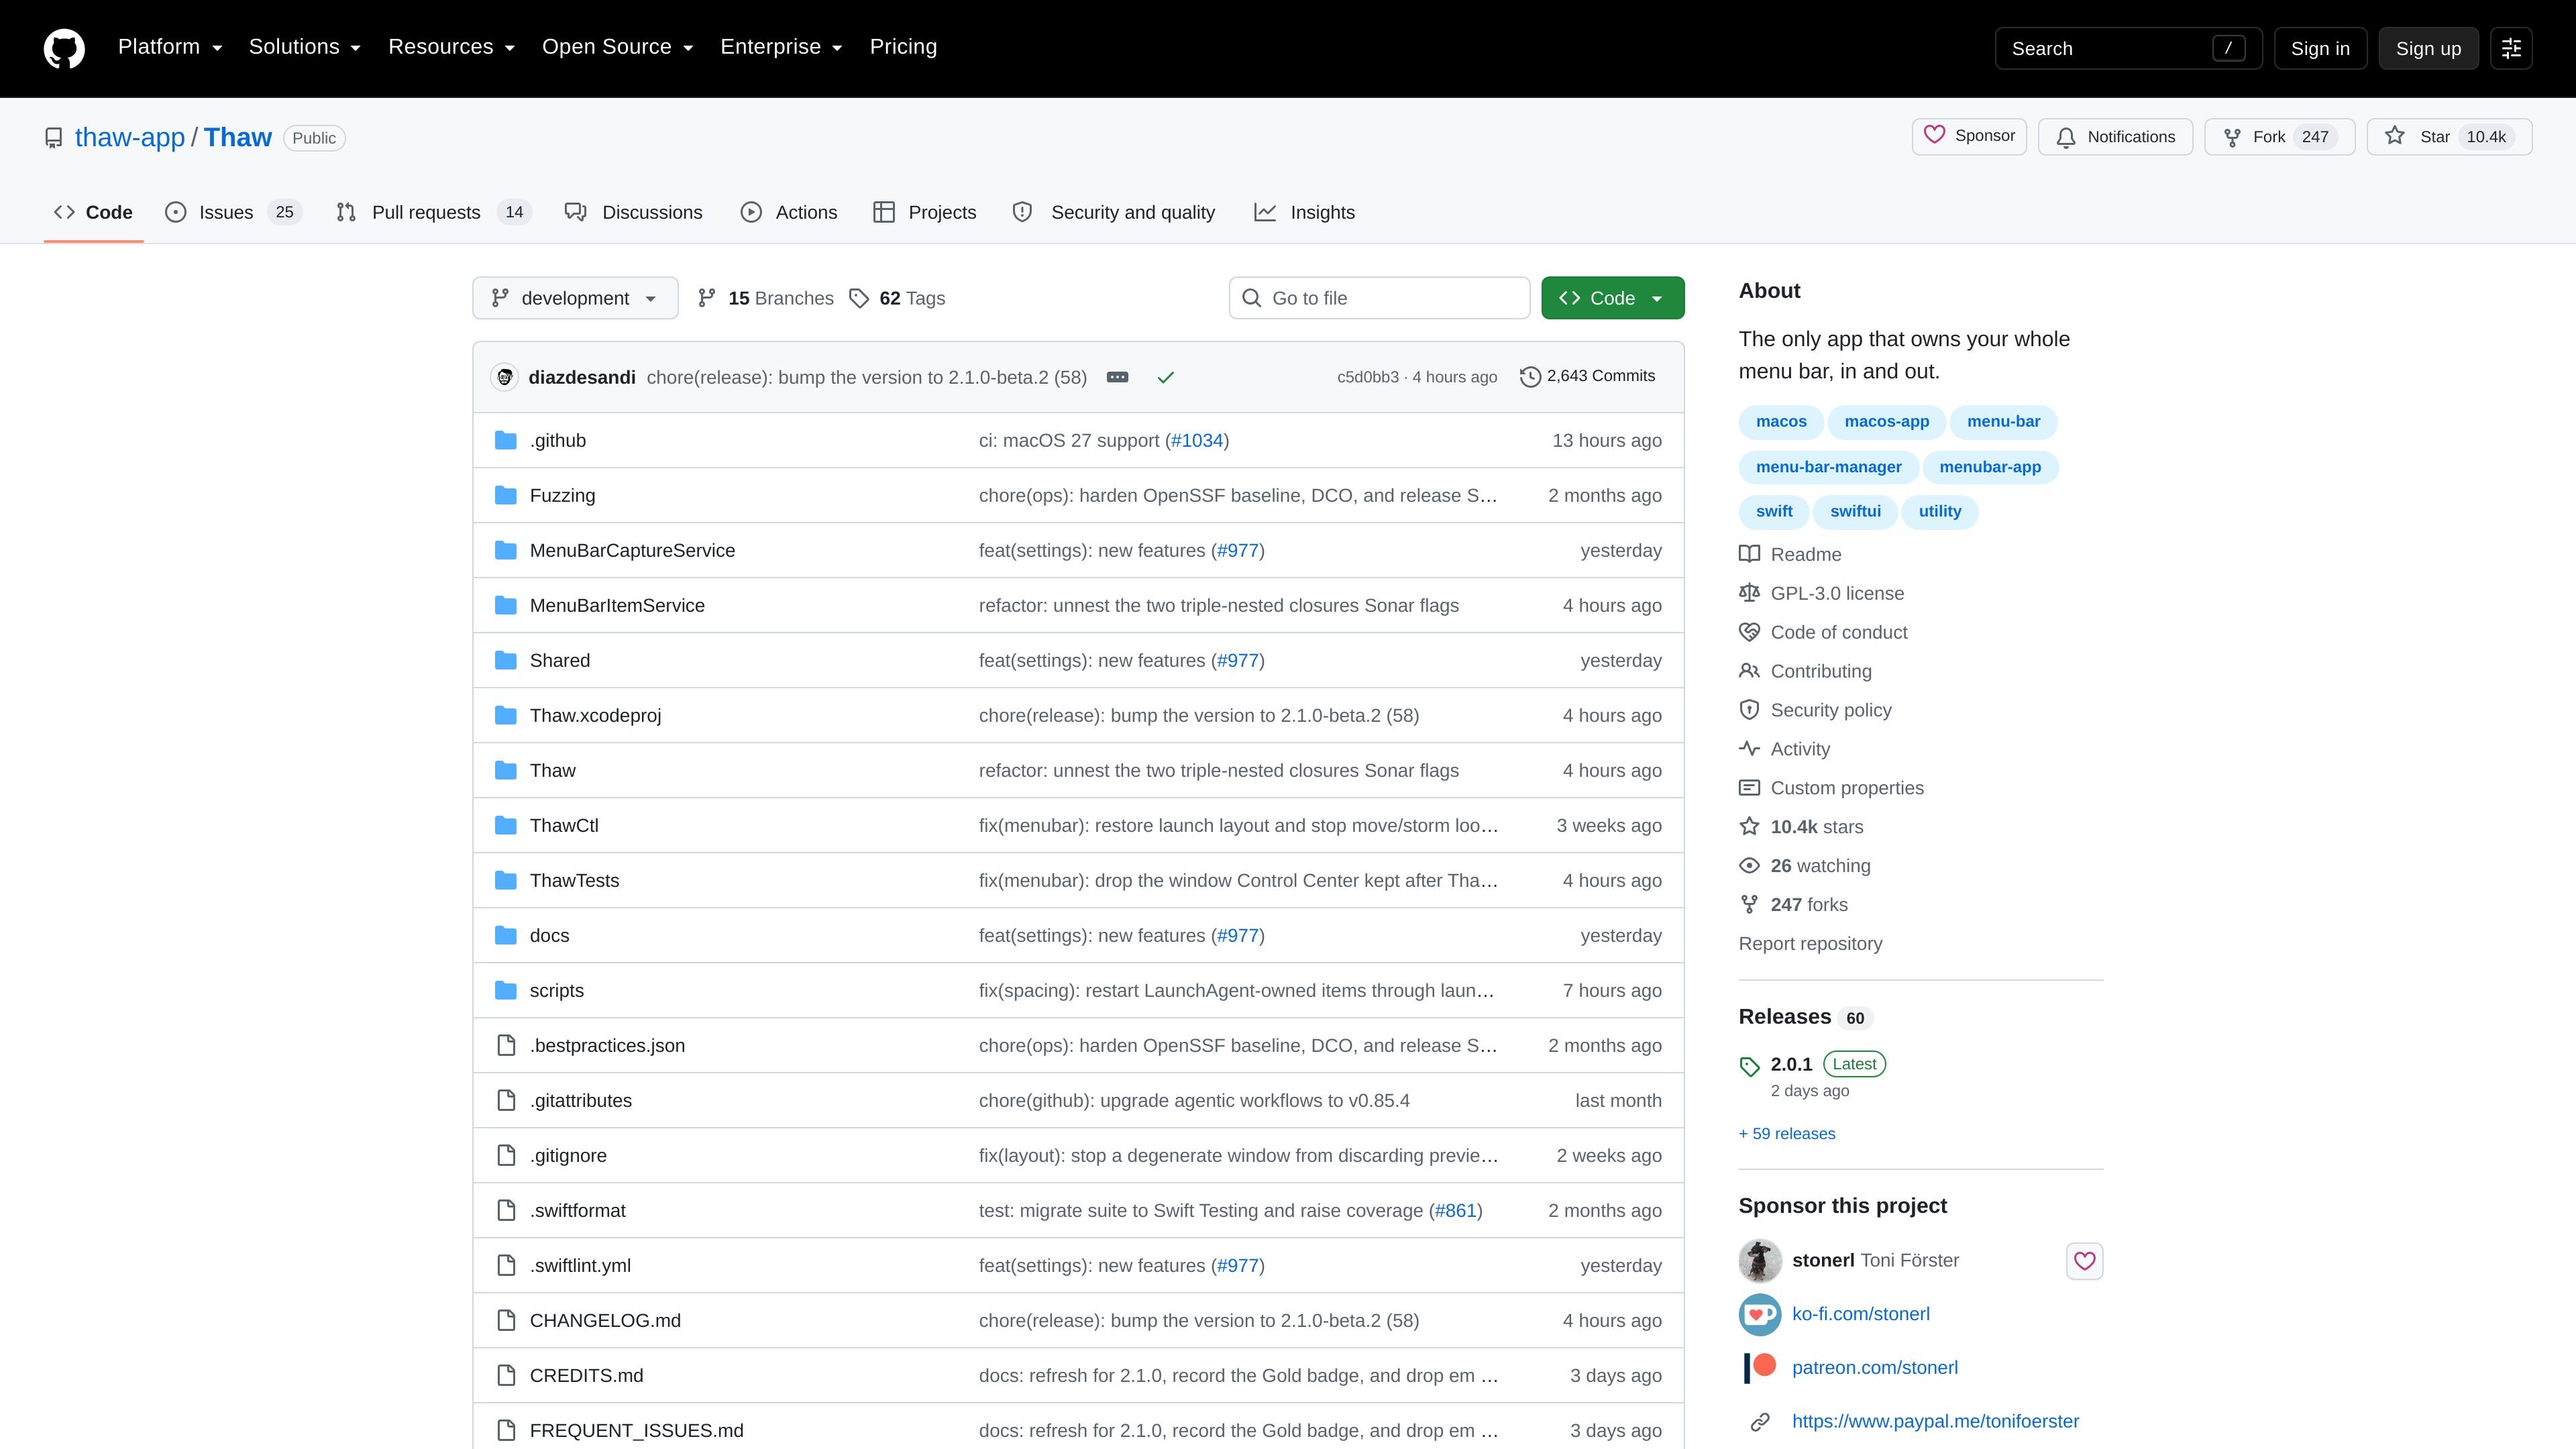Click diazdesandi's avatar image
2576x1449 pixels.
tap(505, 377)
